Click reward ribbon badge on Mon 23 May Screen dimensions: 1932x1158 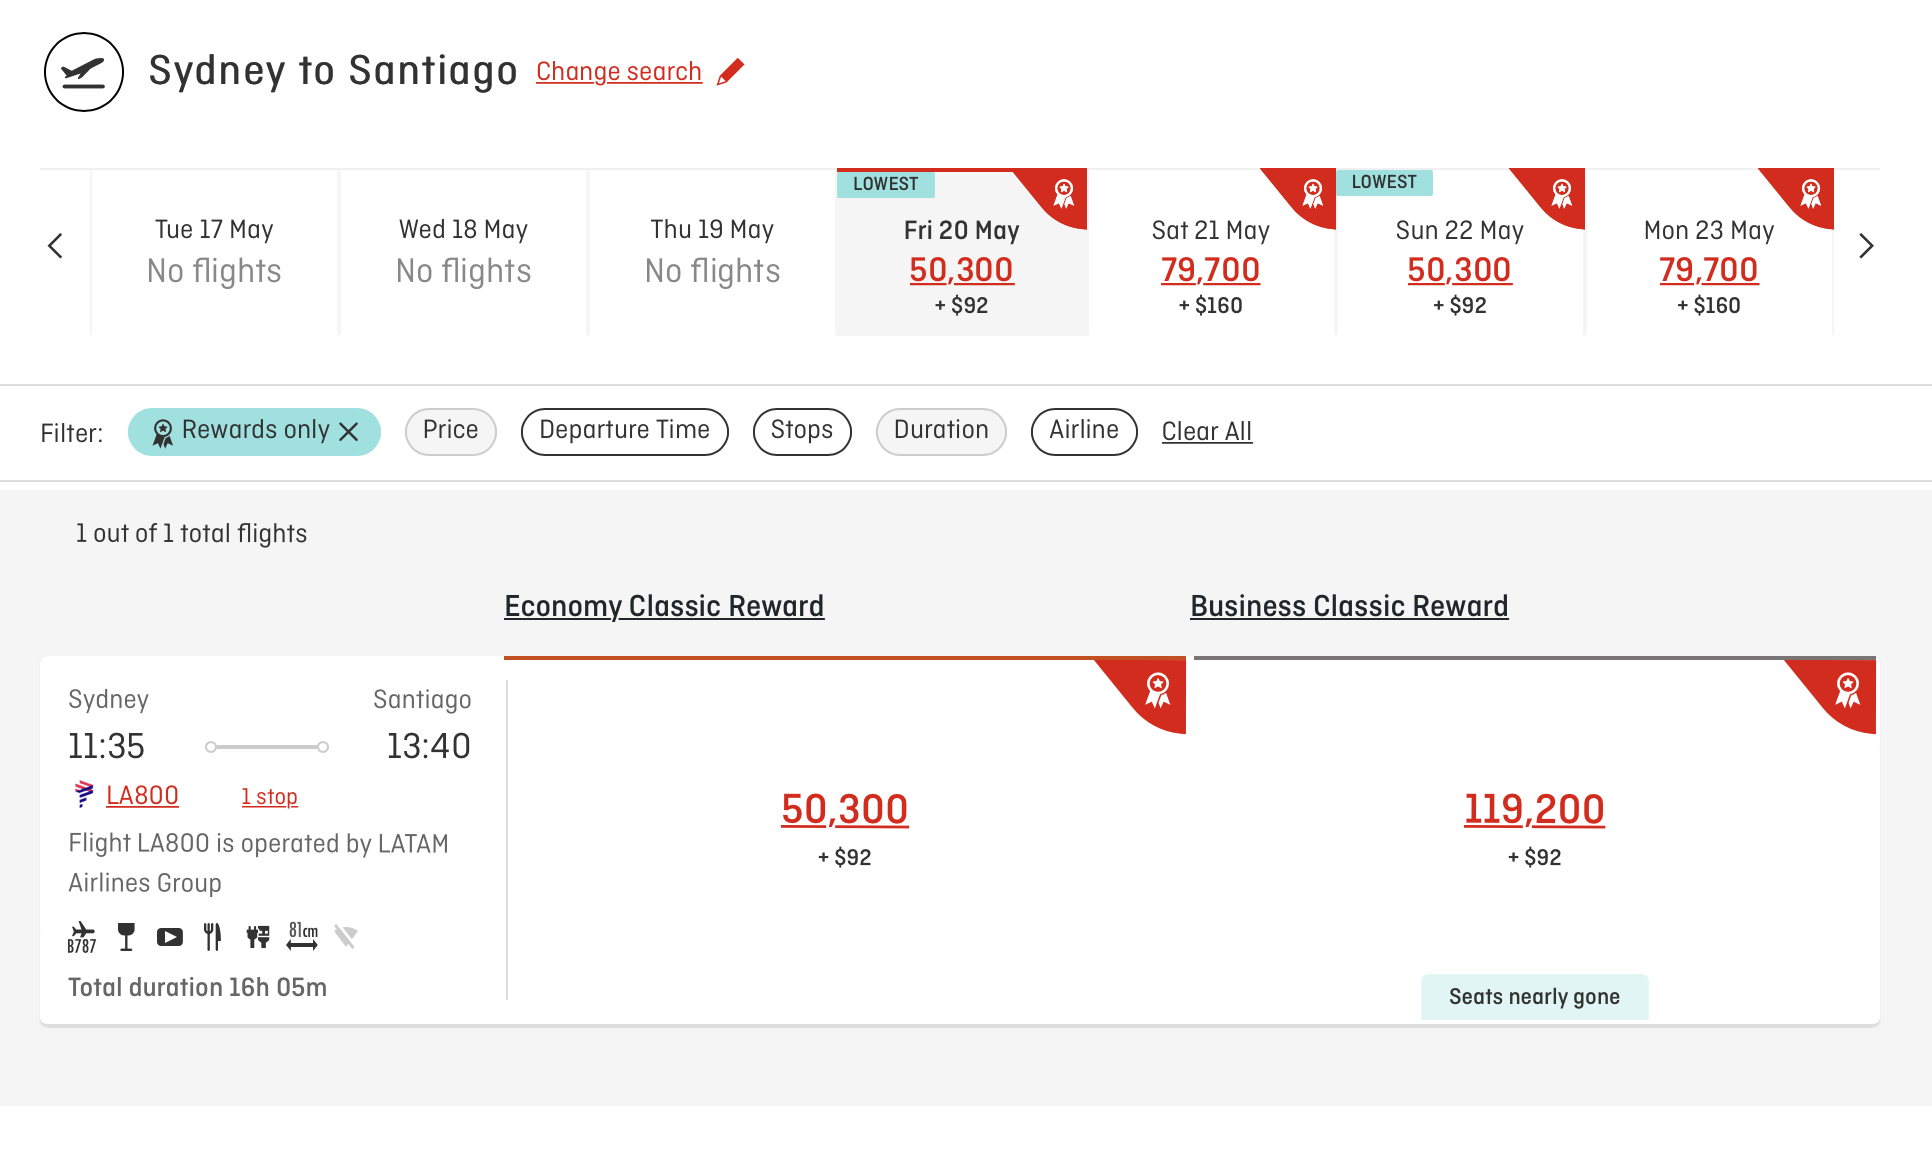pos(1811,193)
